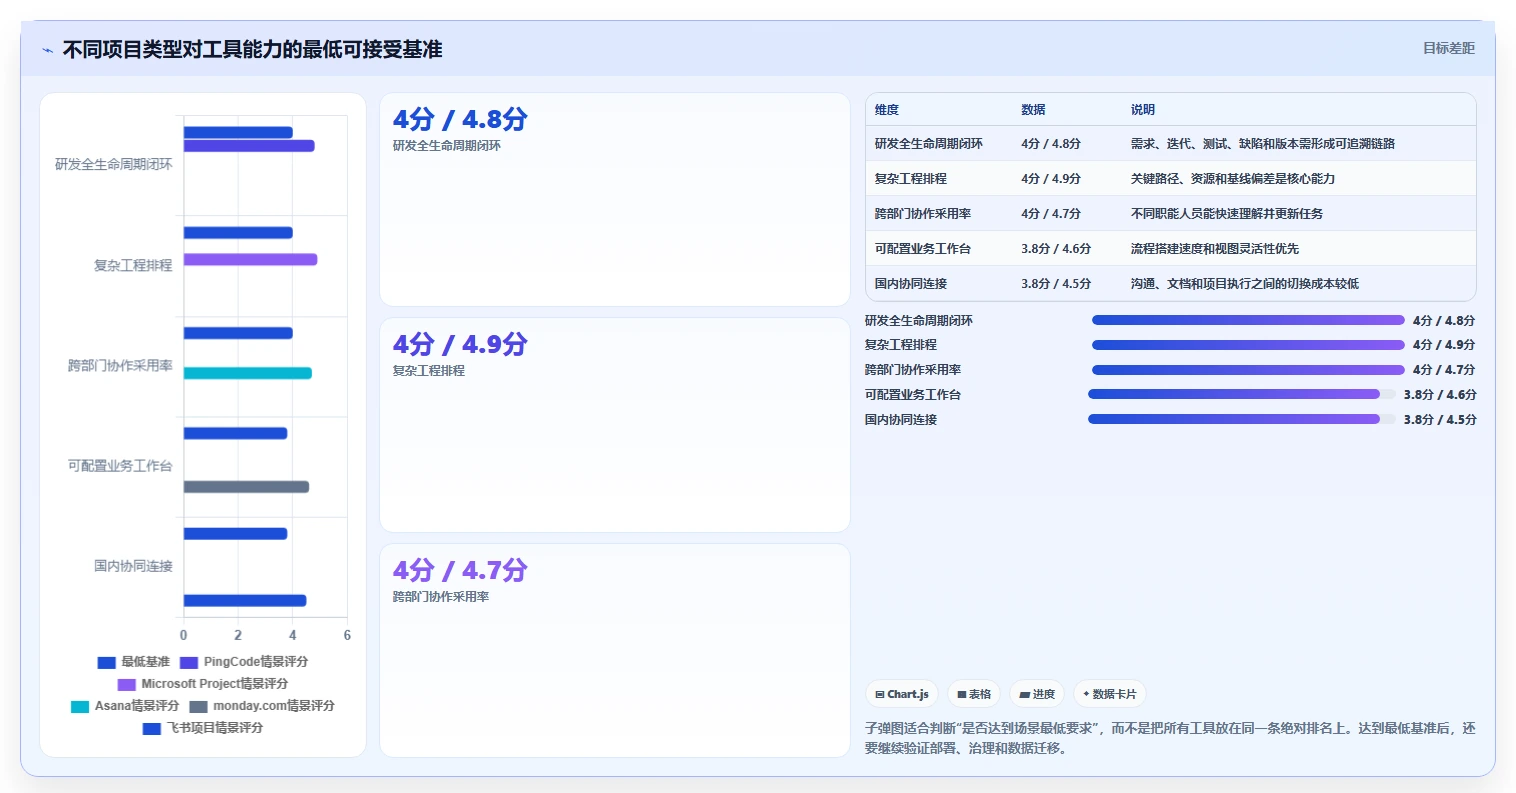
Task: Click the gray monday.com bar for 可配置业务工作台
Action: (246, 487)
